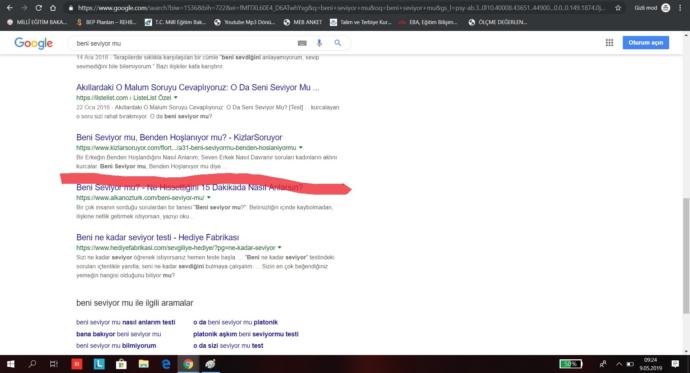Open the MEB ANKET bookmark
The image size is (690, 373).
coord(303,22)
